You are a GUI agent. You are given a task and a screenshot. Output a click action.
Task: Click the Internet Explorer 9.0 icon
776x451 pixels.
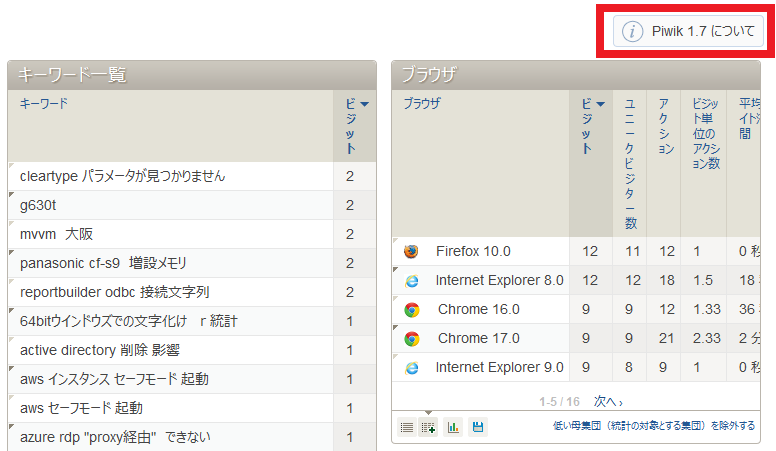pos(411,368)
